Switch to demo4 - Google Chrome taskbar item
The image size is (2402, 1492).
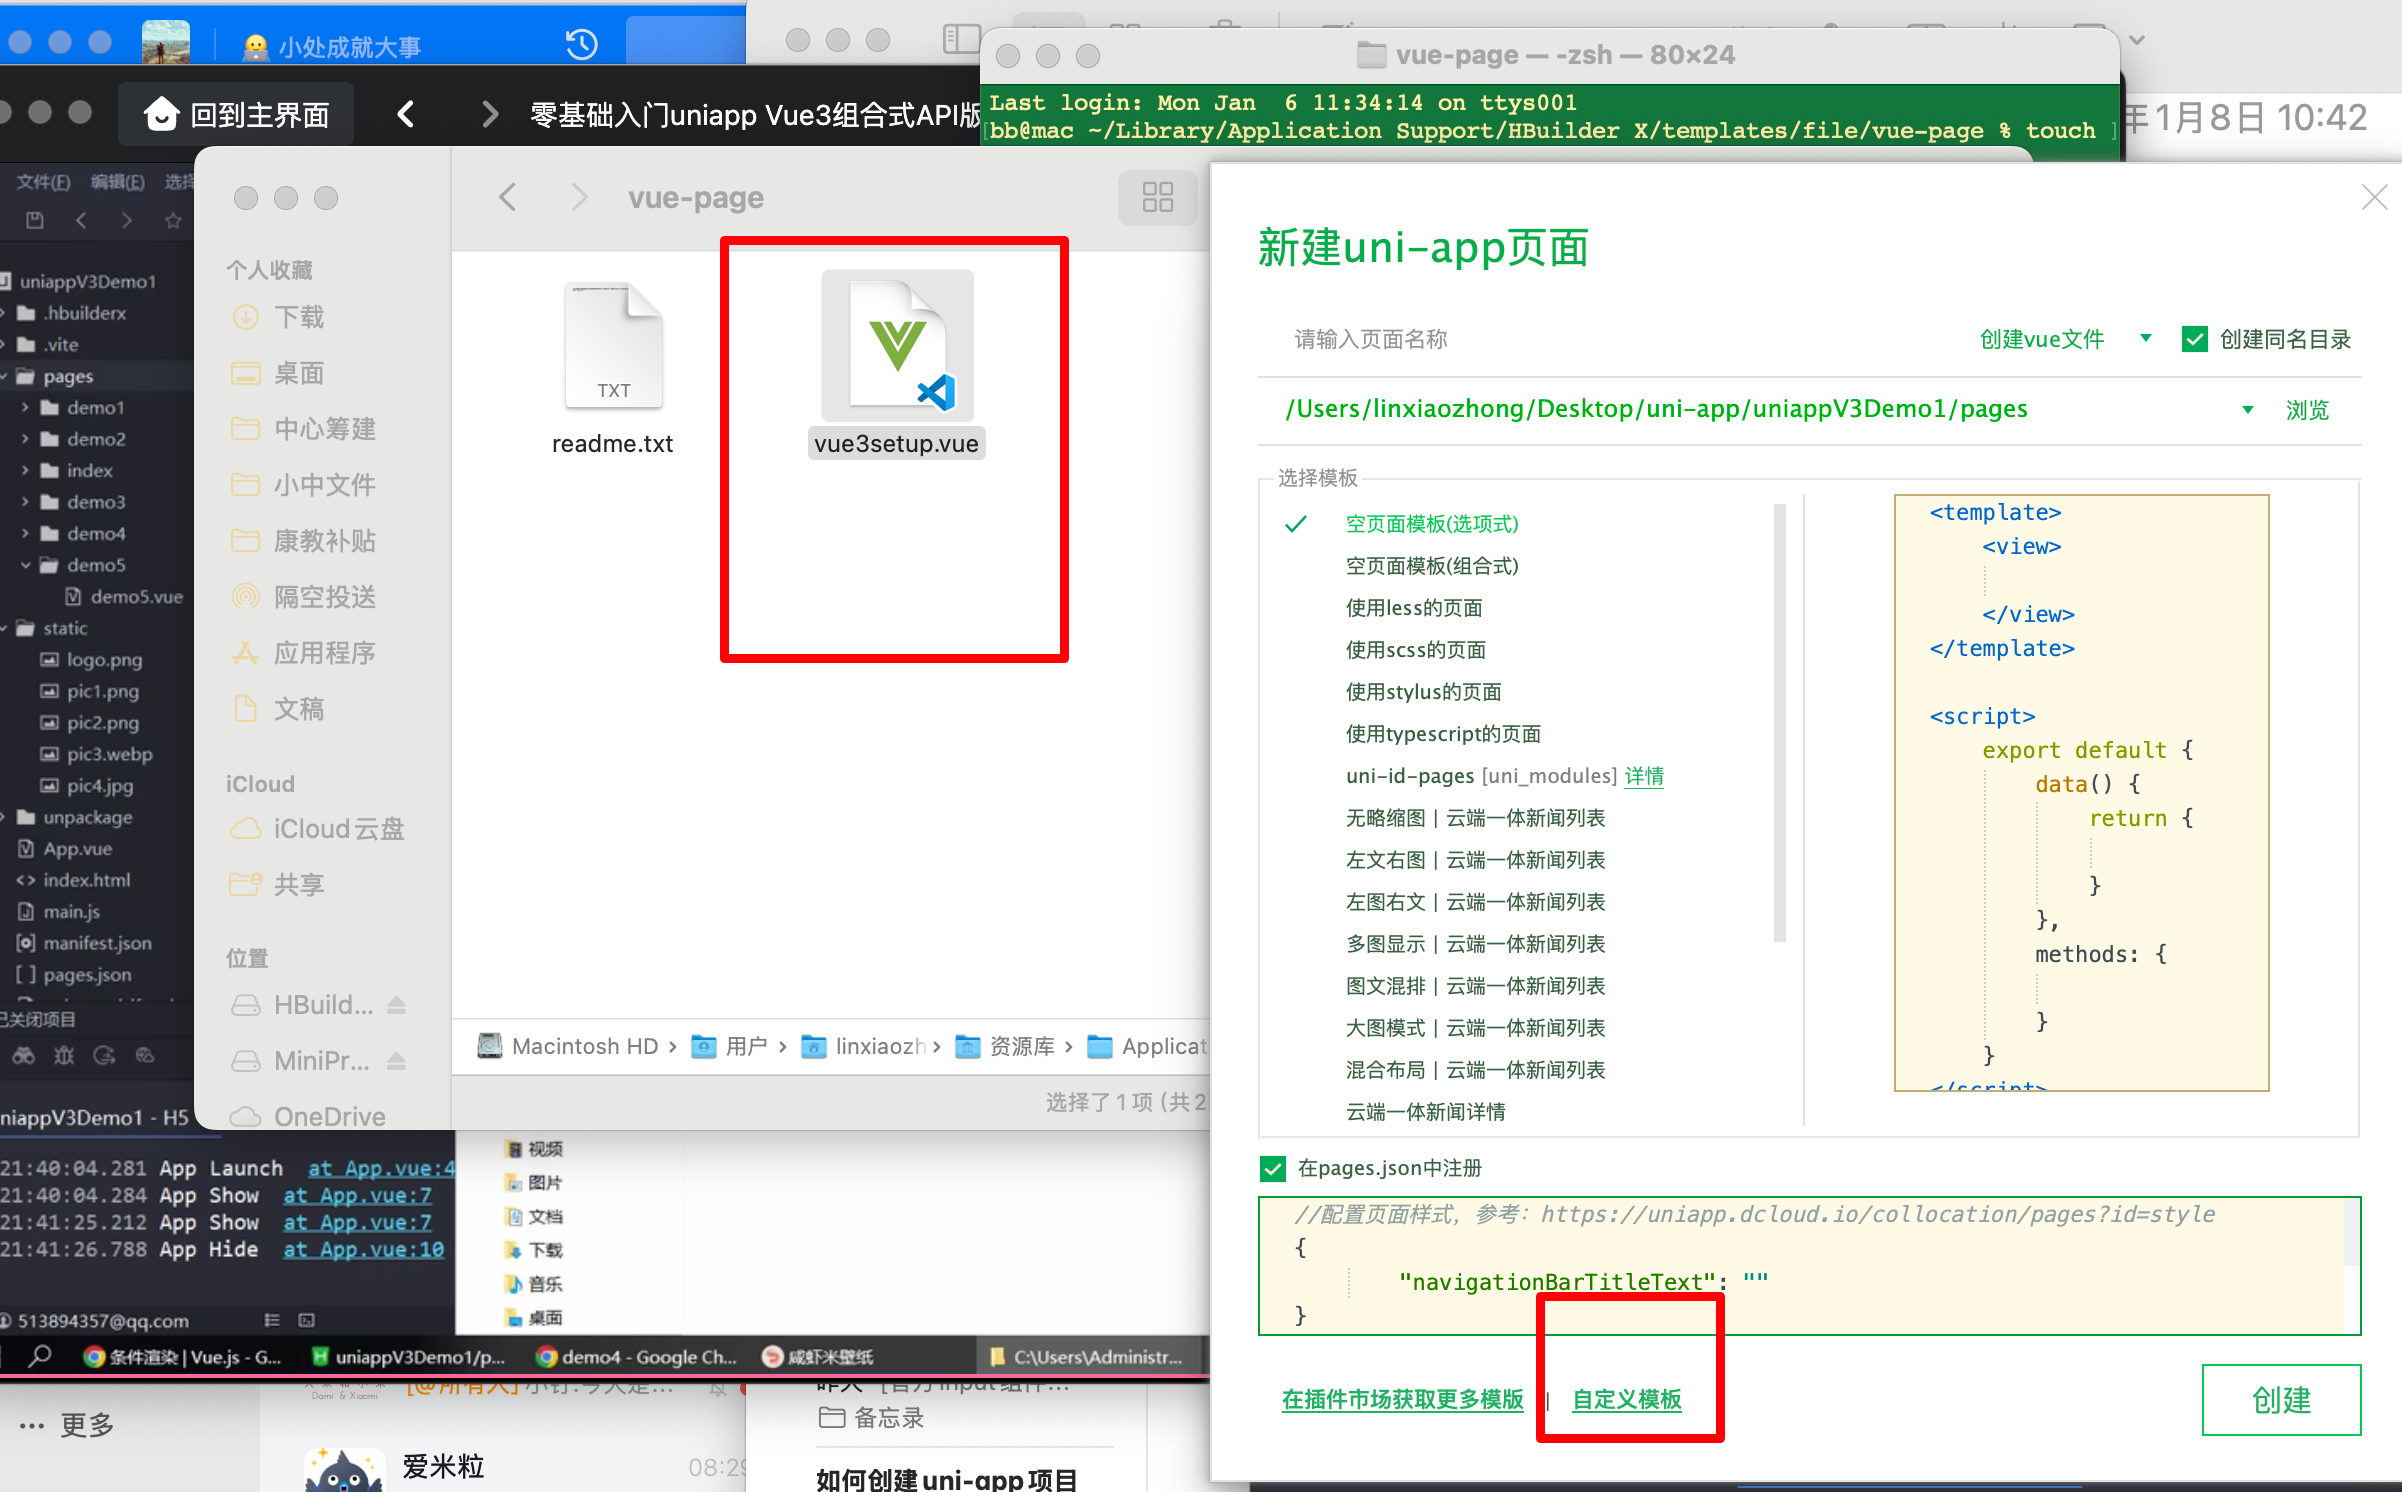click(x=637, y=1356)
